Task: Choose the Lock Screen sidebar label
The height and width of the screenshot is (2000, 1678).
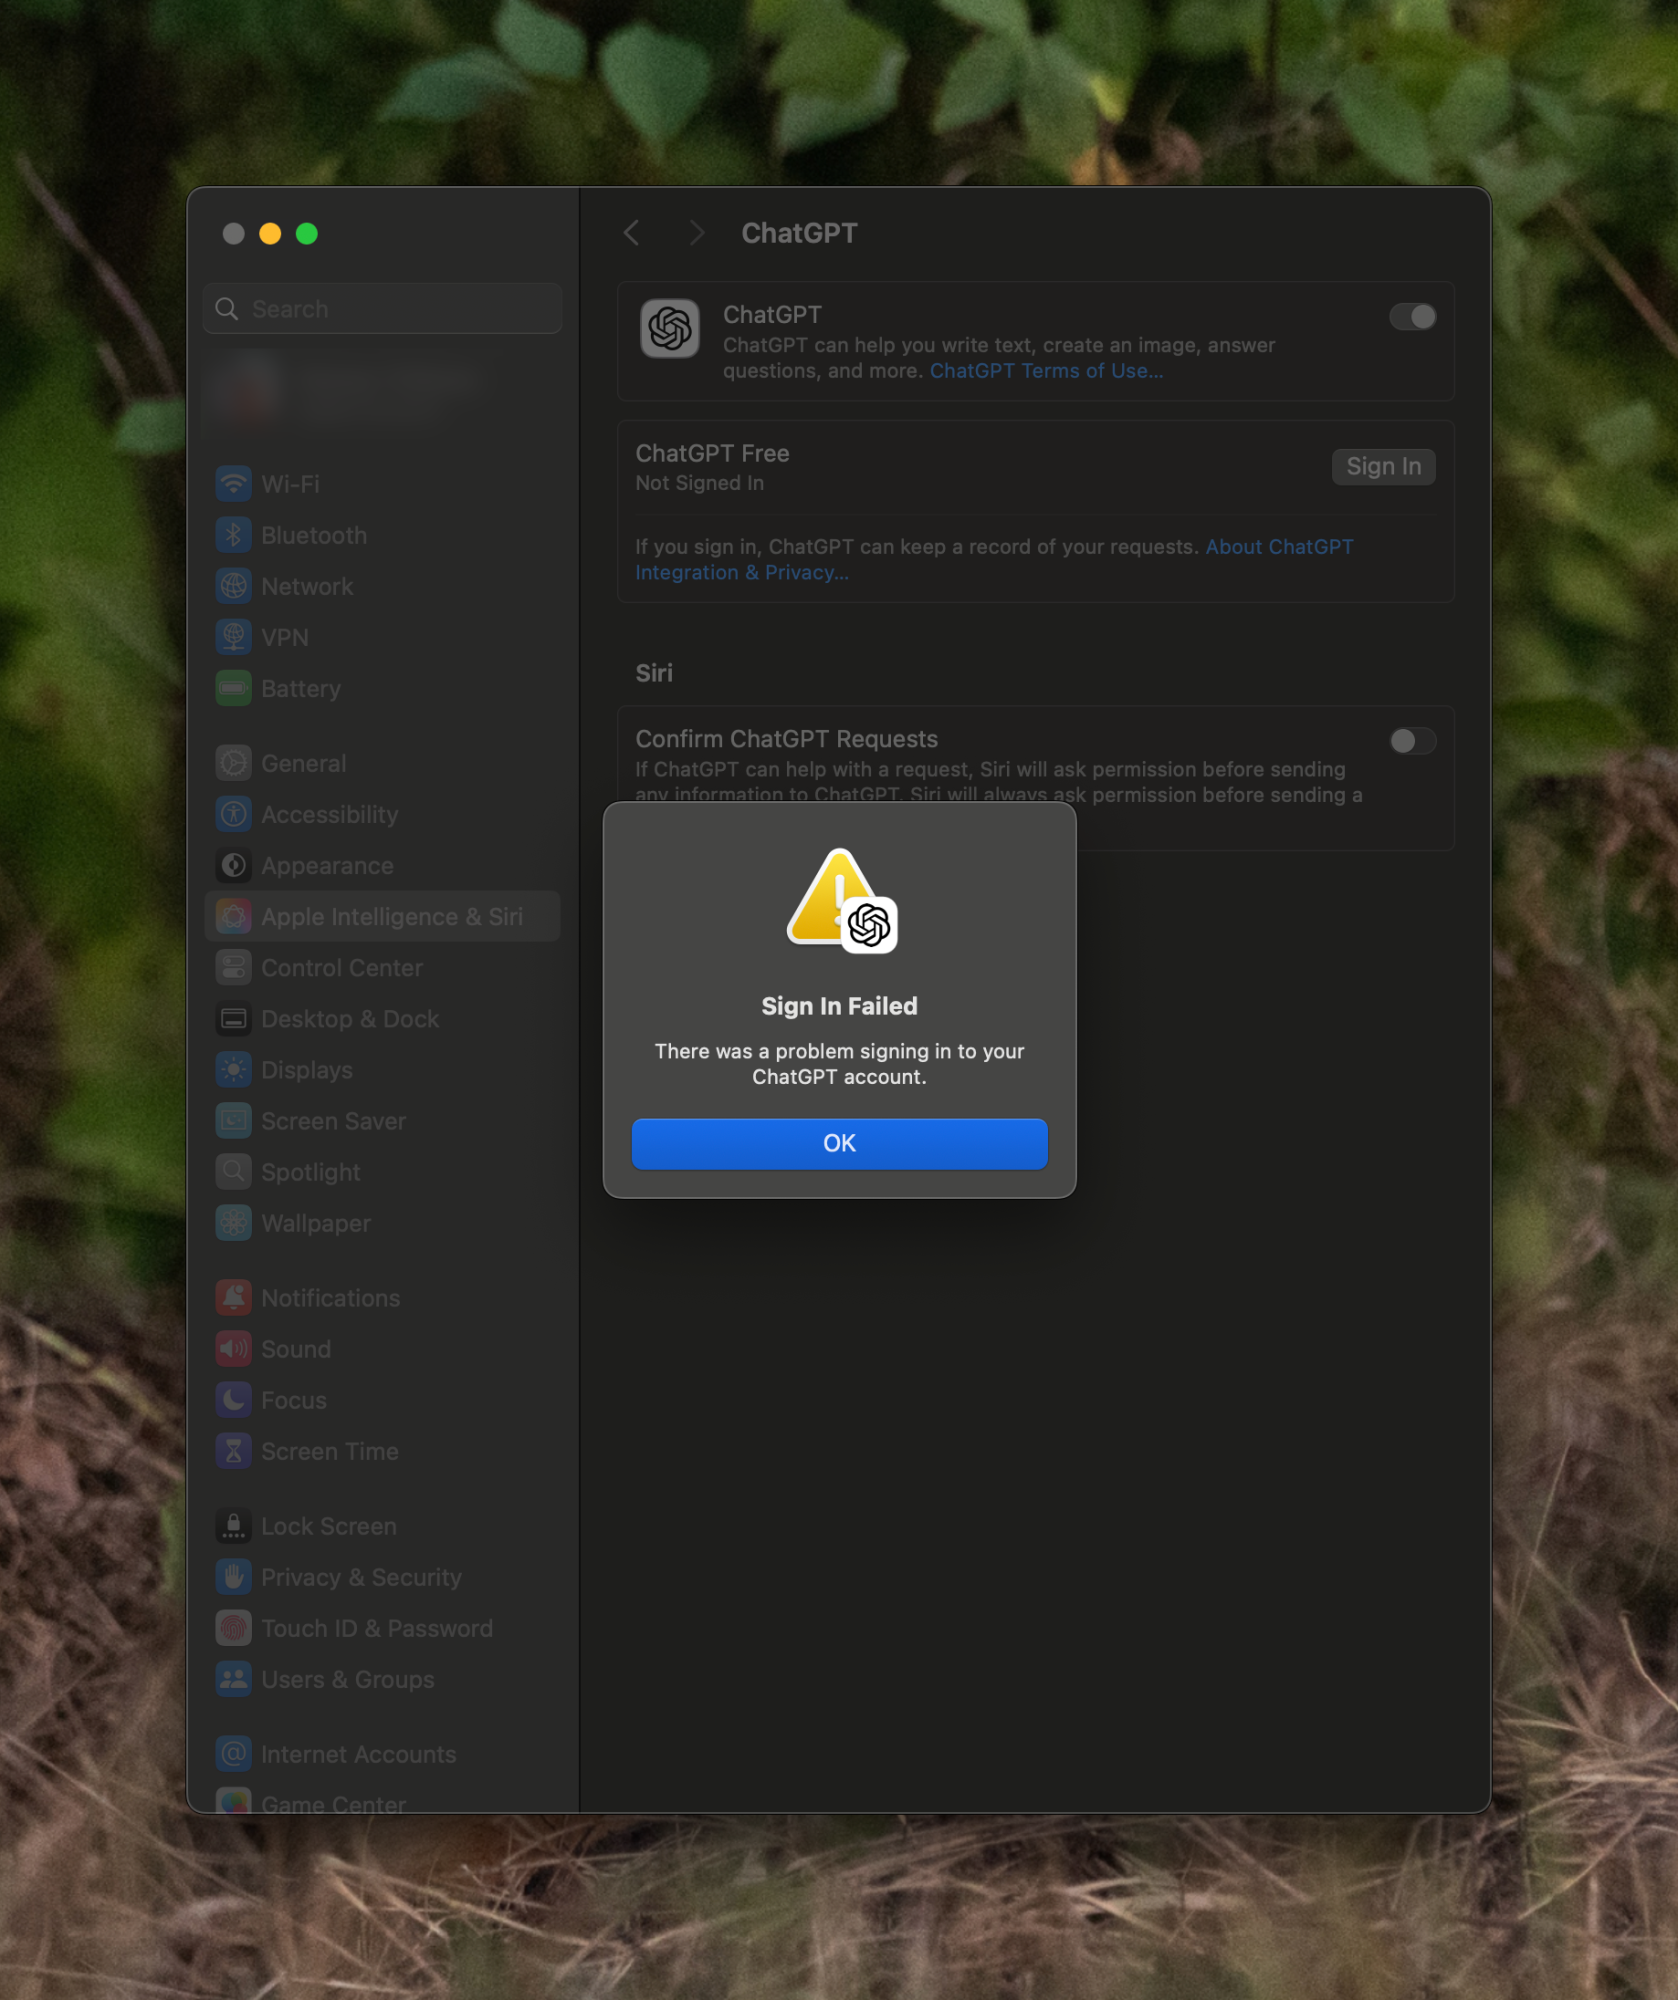Action: 329,1526
